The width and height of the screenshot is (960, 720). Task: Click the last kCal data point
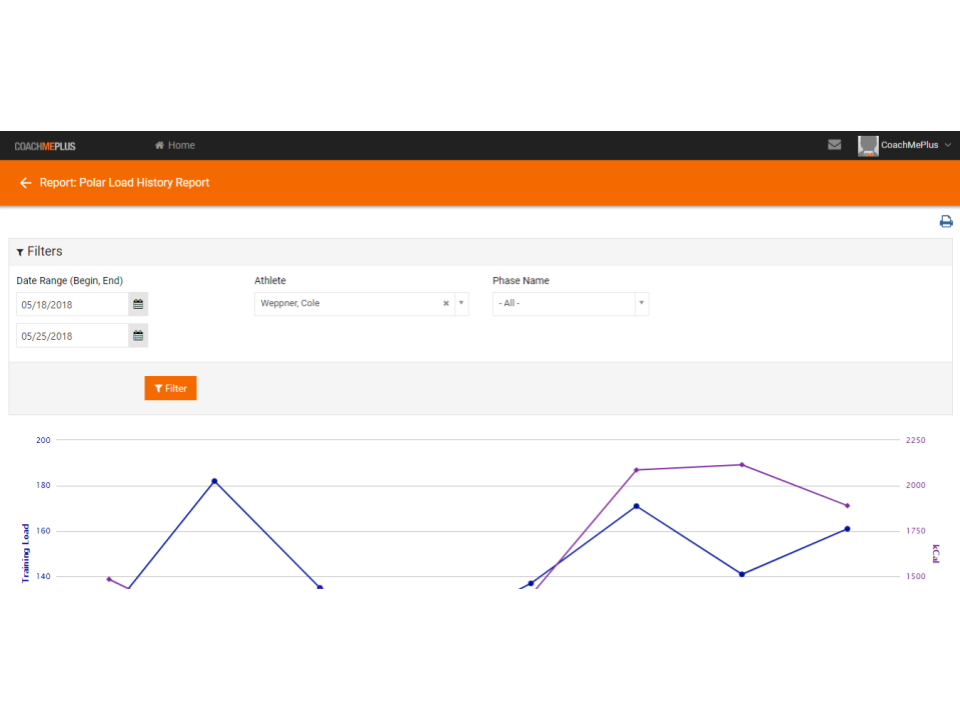click(x=847, y=506)
